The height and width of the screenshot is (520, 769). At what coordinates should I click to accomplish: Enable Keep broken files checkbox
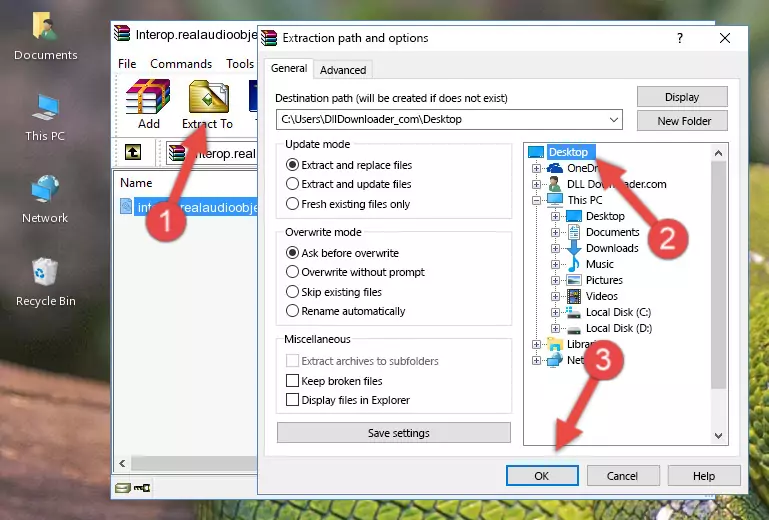coord(292,381)
